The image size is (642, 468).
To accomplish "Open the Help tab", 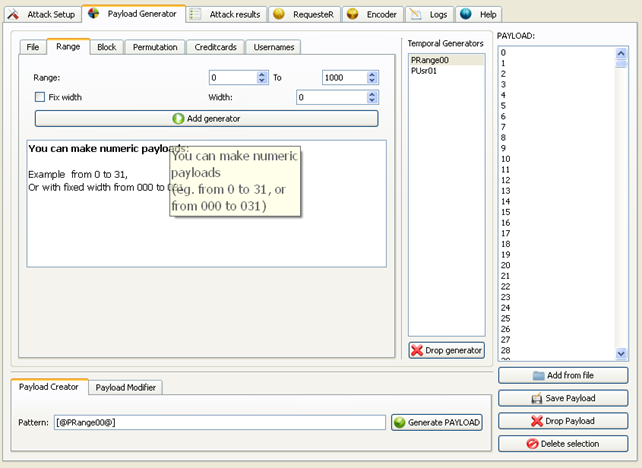I will pos(479,14).
